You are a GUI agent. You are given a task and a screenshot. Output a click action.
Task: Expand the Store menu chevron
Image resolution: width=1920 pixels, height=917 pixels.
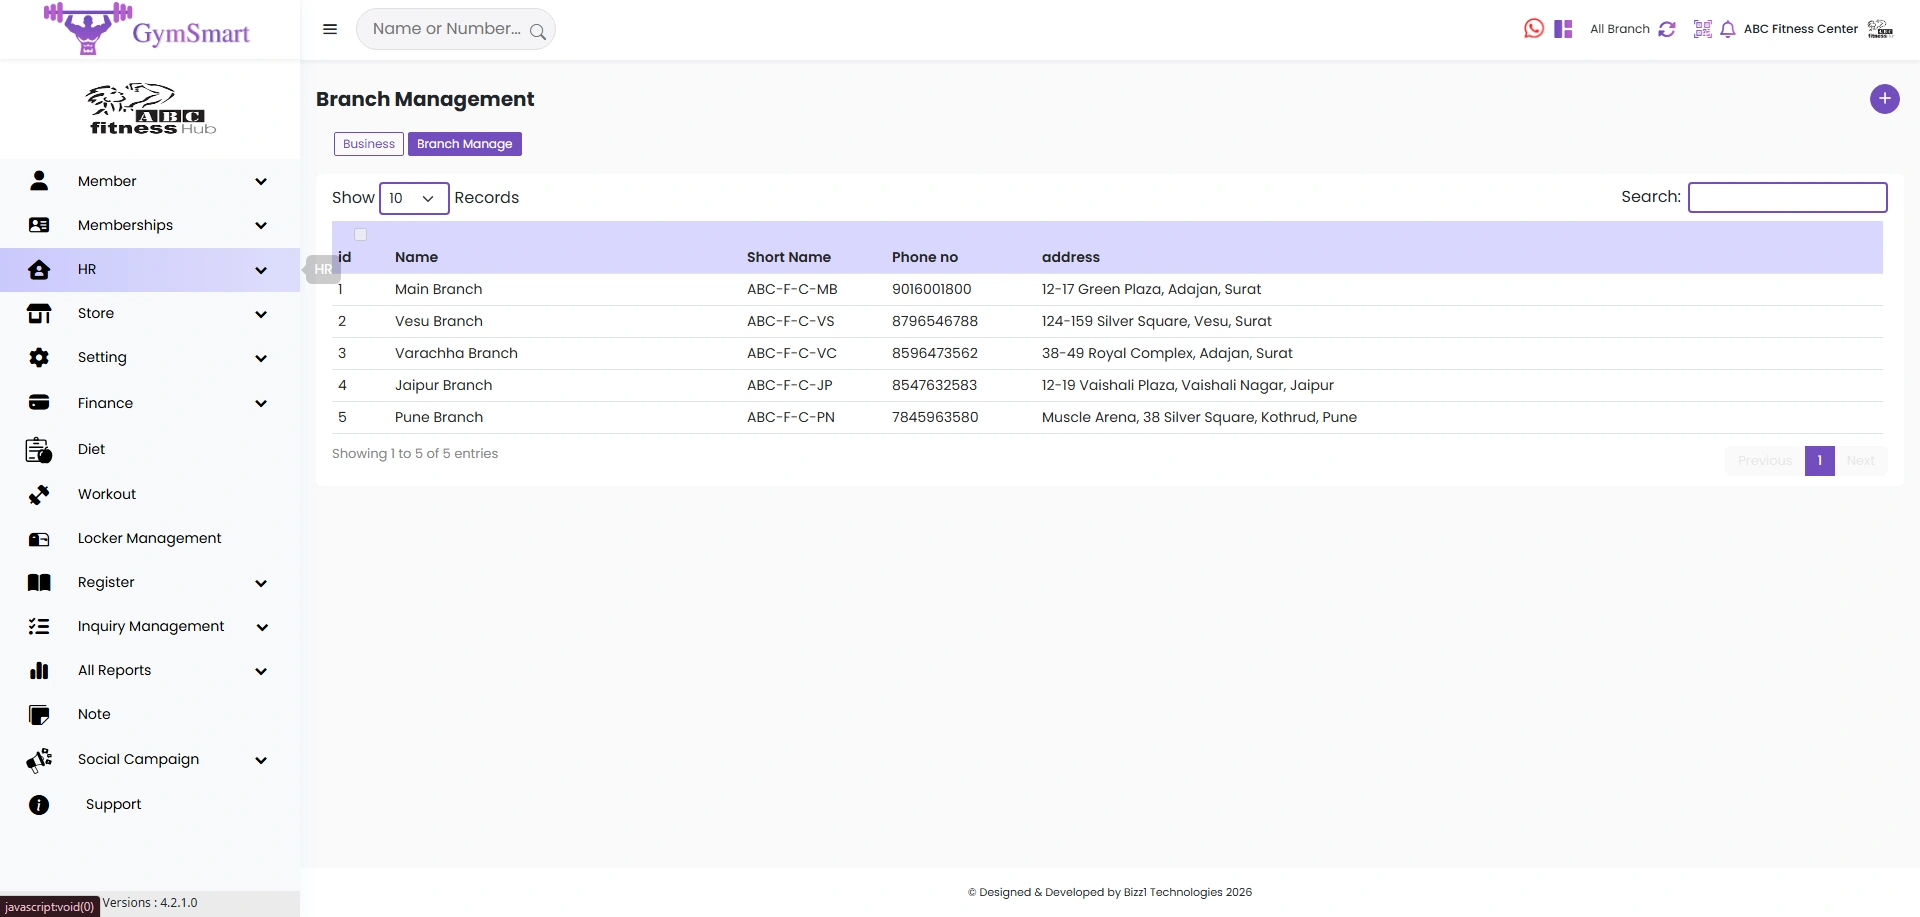261,314
